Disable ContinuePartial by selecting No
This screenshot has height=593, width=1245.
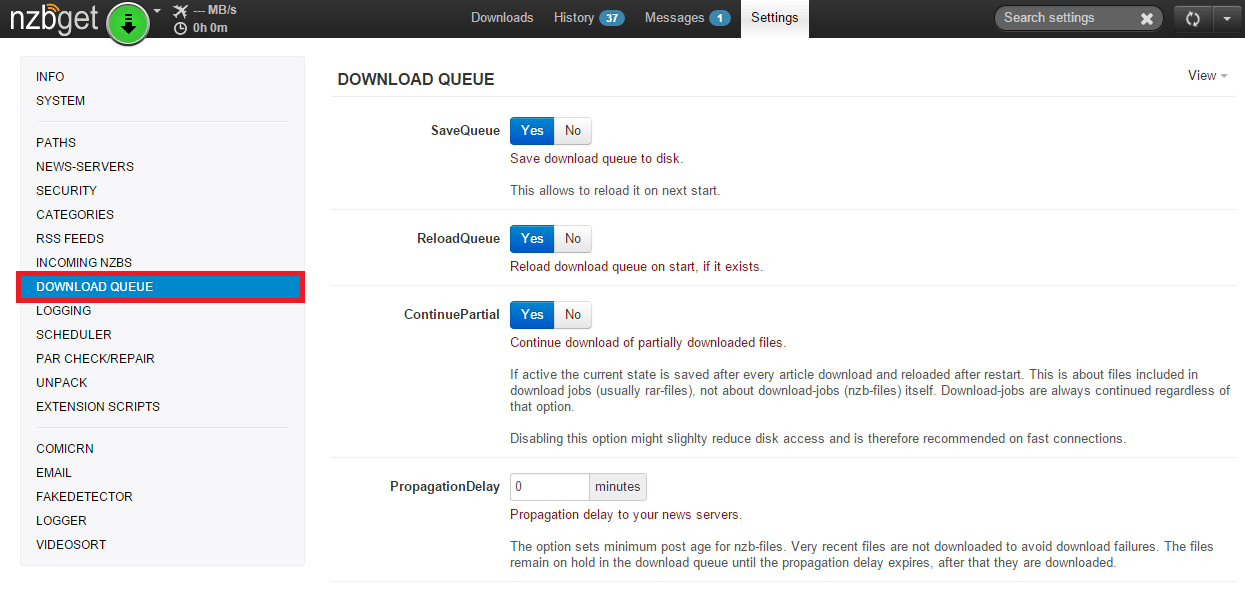click(x=573, y=315)
